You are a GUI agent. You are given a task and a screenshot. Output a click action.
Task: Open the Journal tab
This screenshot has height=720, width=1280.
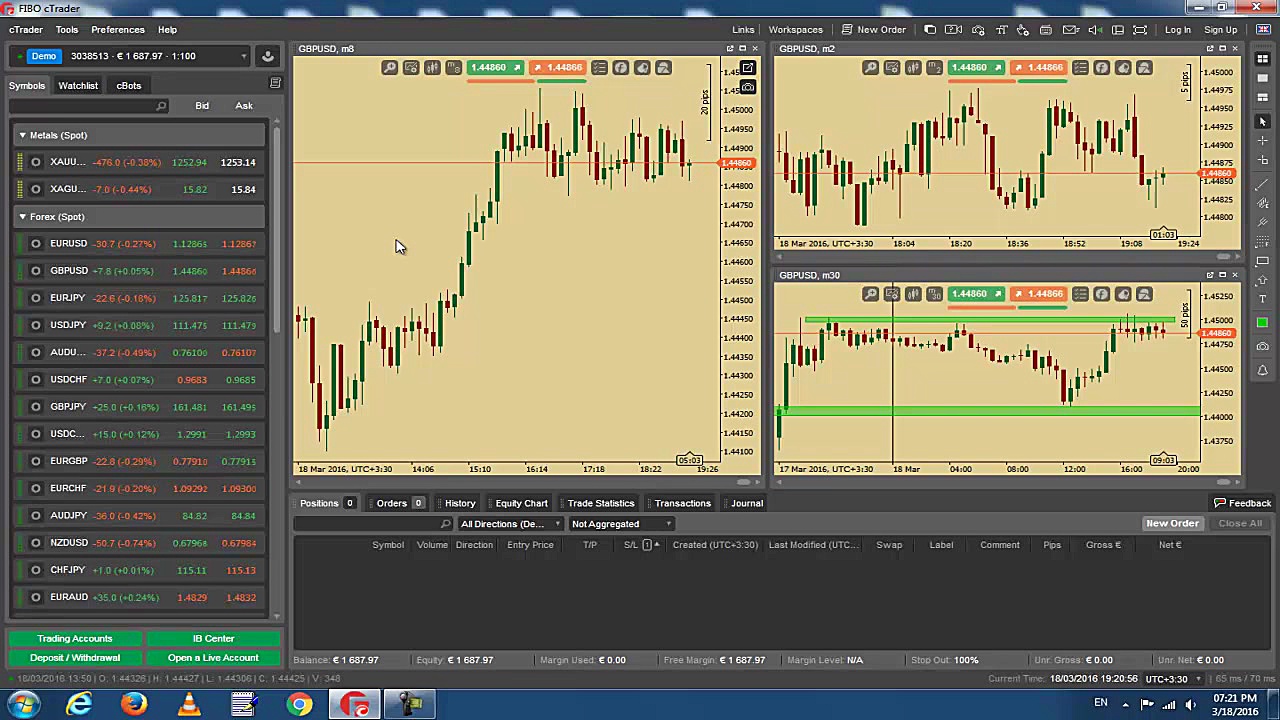click(x=746, y=503)
